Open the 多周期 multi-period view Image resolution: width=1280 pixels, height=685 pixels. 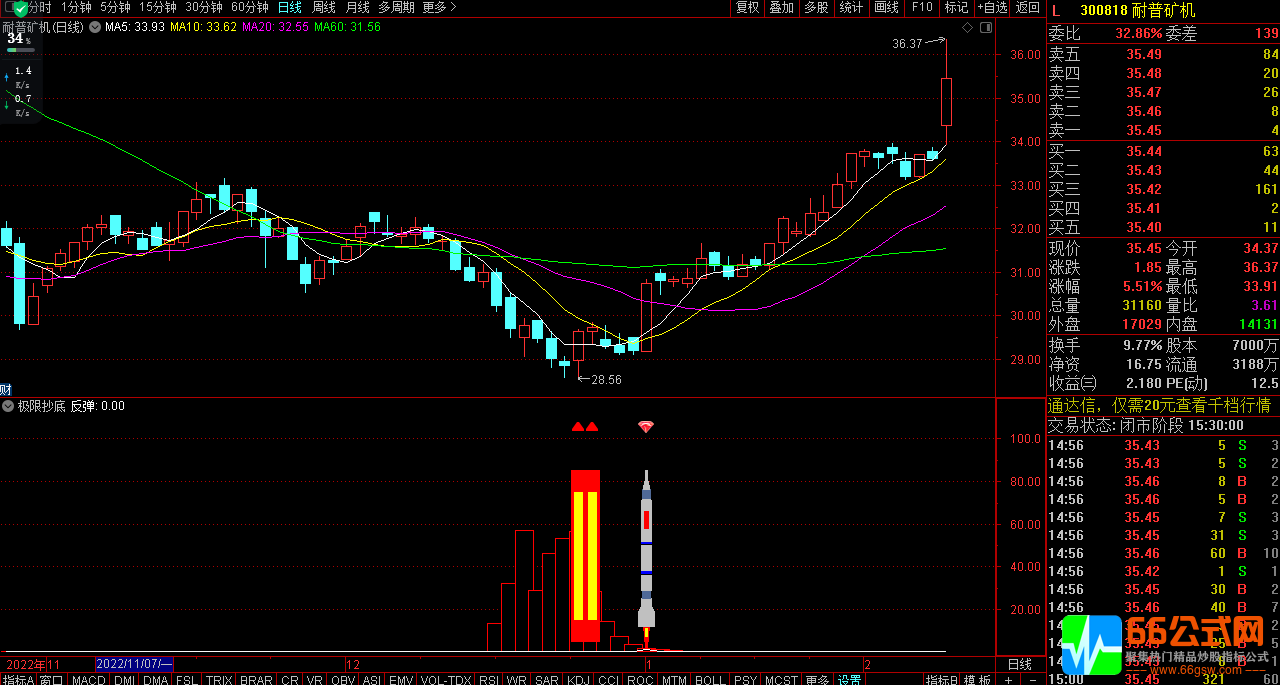(397, 7)
